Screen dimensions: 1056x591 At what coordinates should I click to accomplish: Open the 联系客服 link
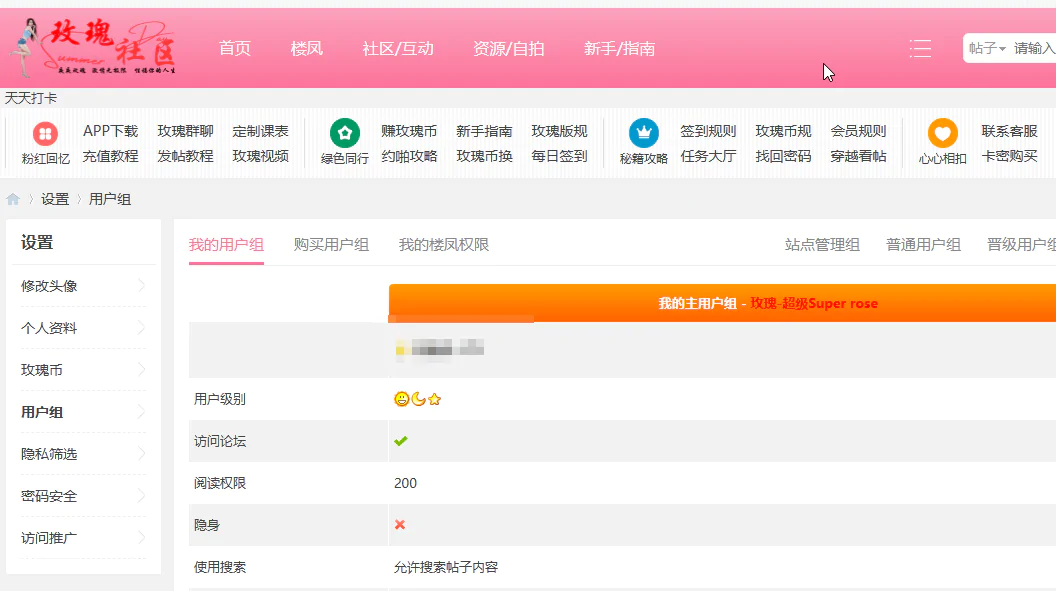coord(1009,131)
